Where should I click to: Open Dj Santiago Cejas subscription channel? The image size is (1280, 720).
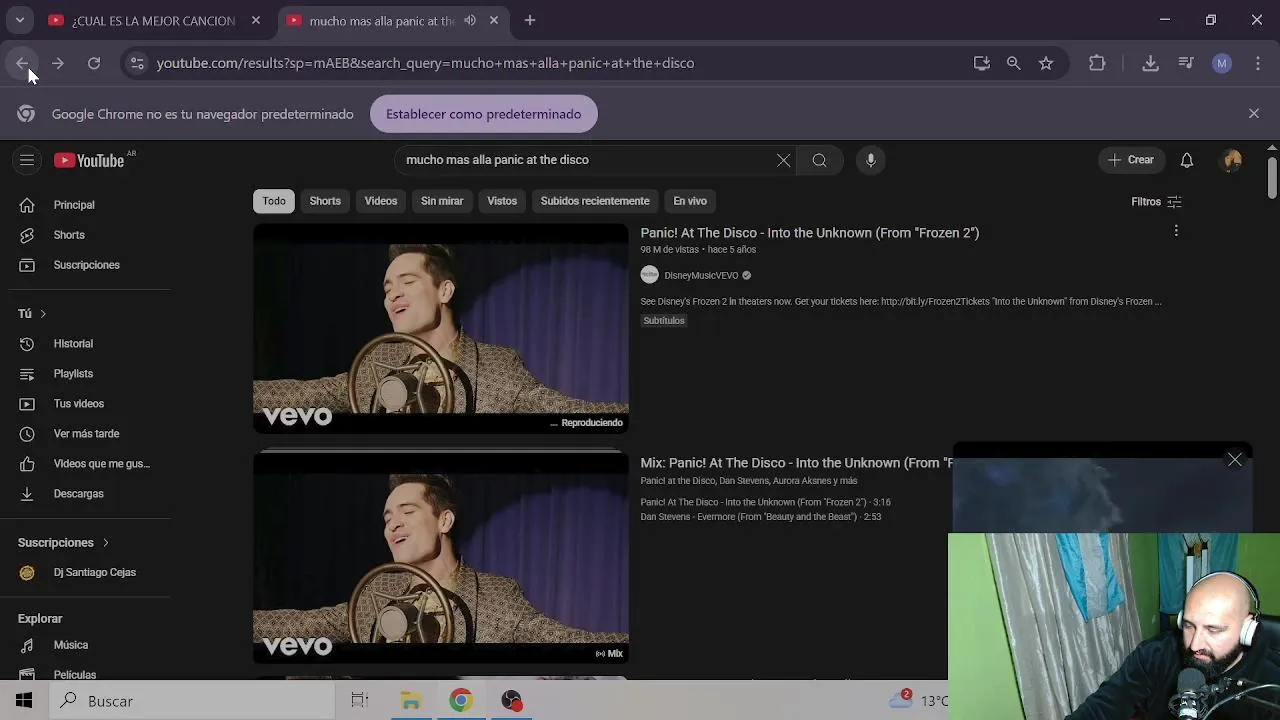point(90,573)
